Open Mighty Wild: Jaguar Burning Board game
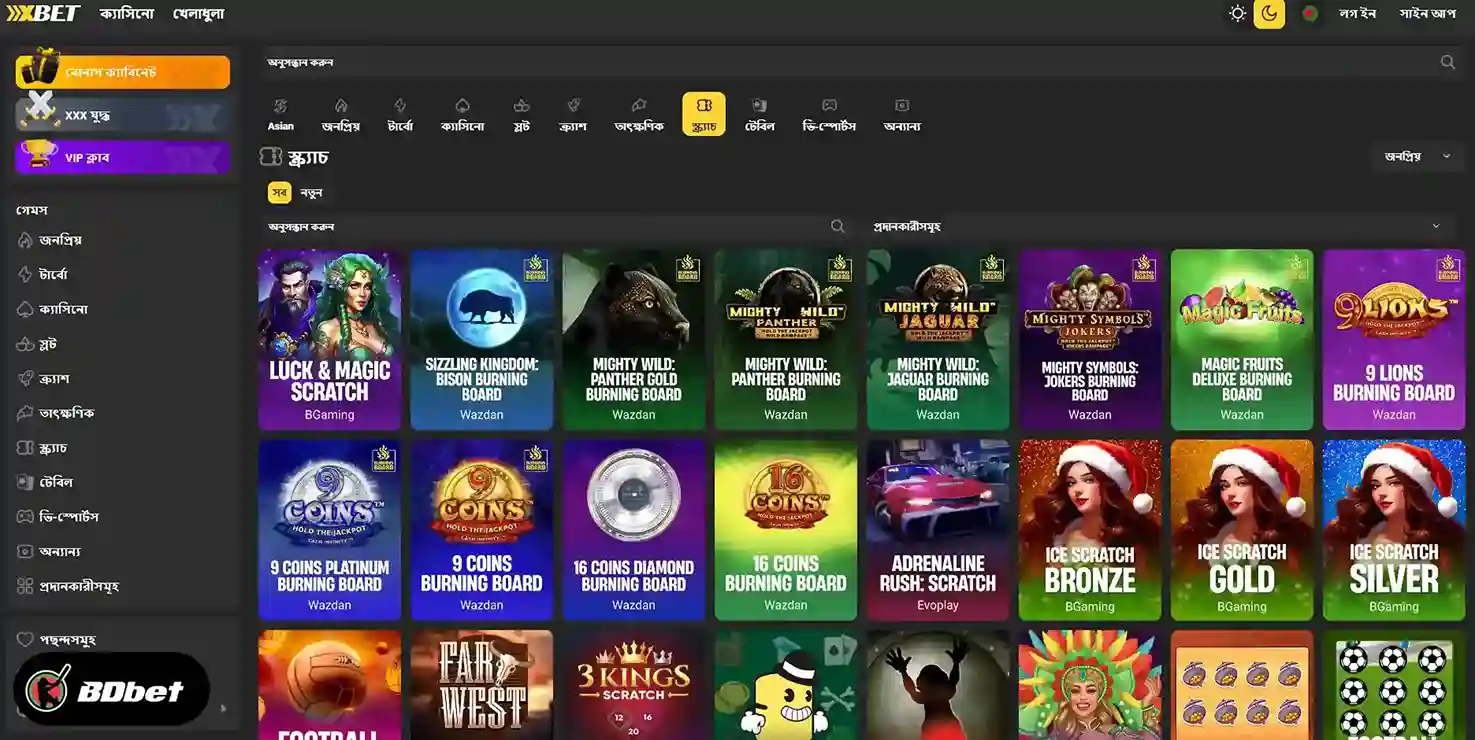Screen dimensions: 1475x740 pyautogui.click(x=937, y=339)
